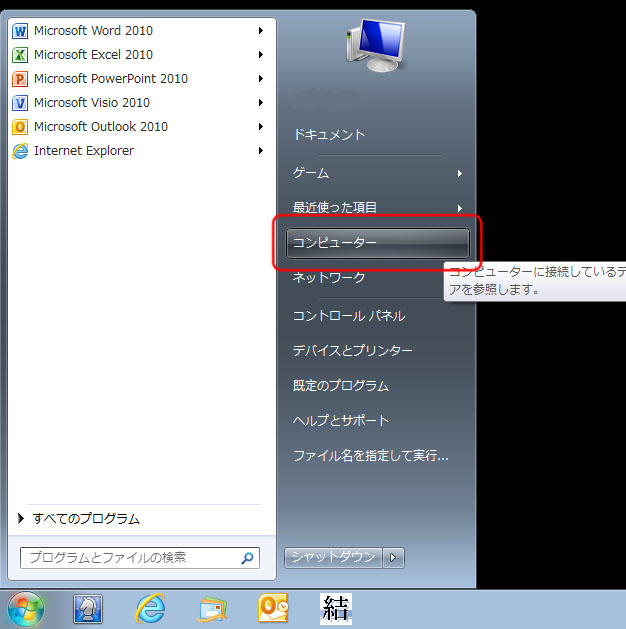Open the shutdown options arrow
Screen dimensions: 626x629
click(393, 558)
